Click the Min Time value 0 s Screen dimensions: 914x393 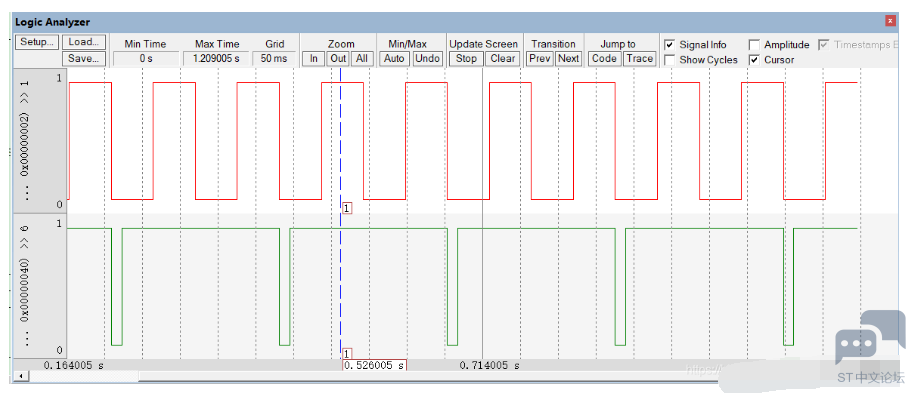[146, 58]
